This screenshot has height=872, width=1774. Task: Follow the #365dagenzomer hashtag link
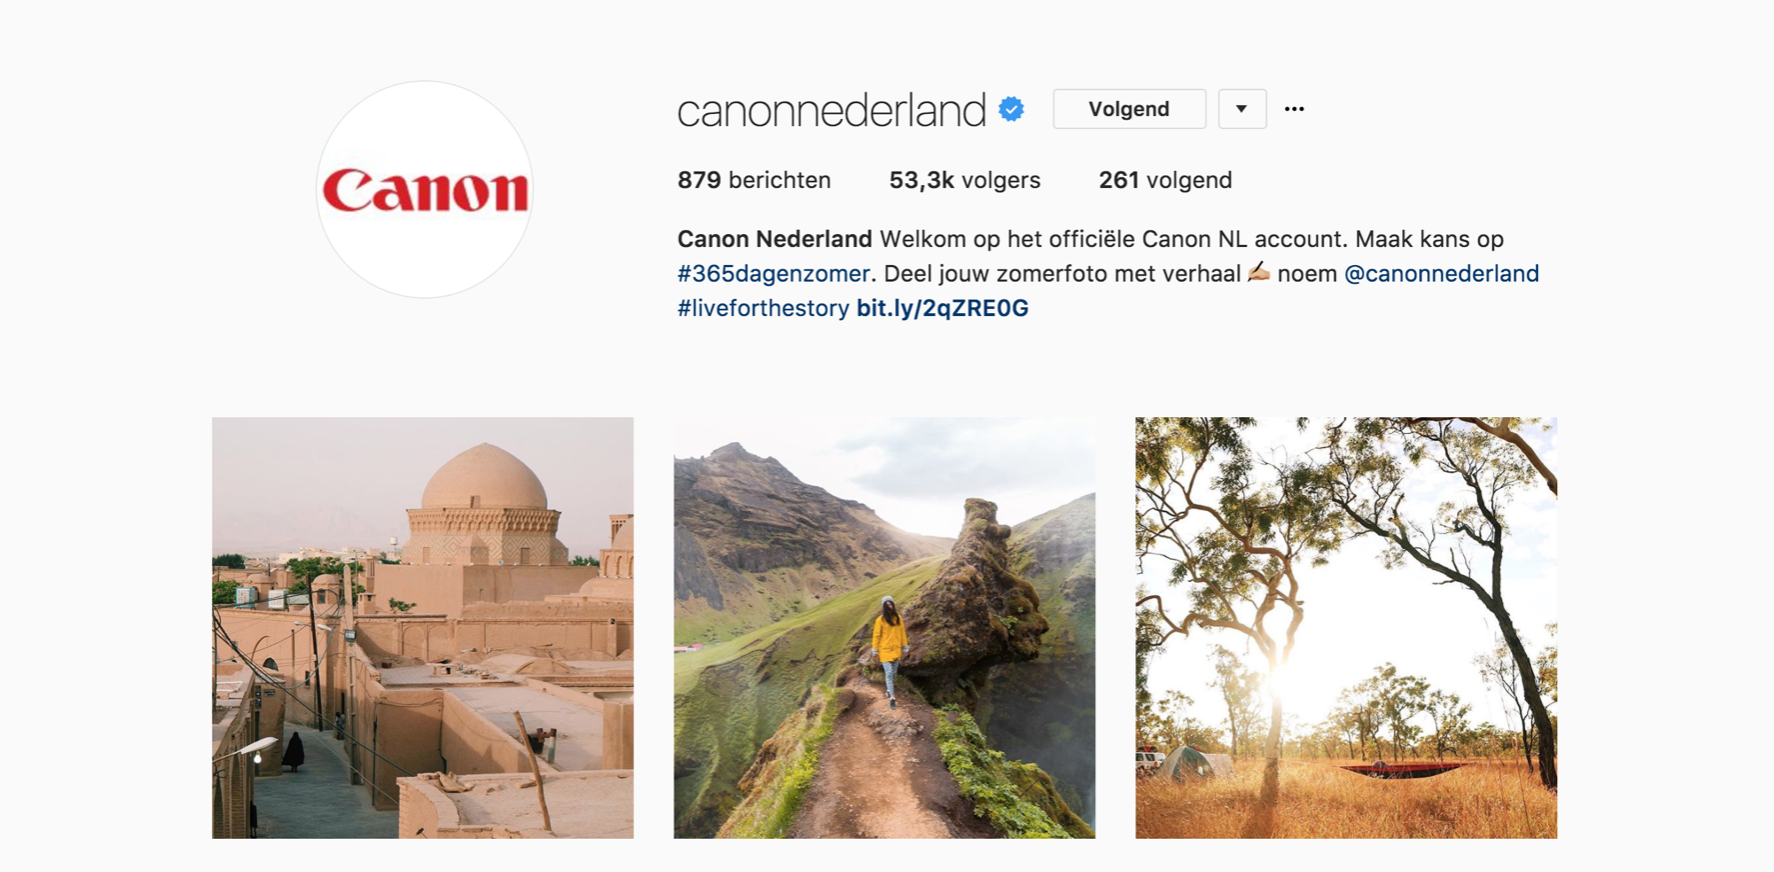click(773, 274)
